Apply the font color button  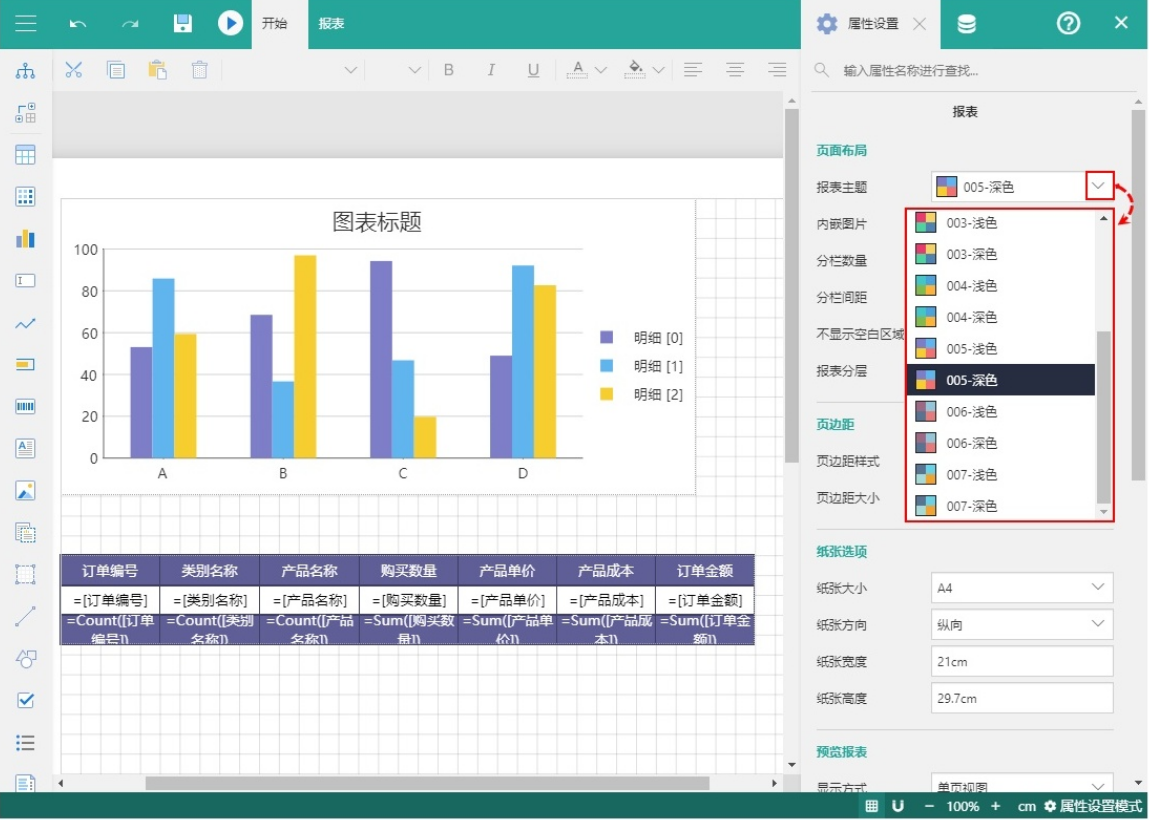577,70
